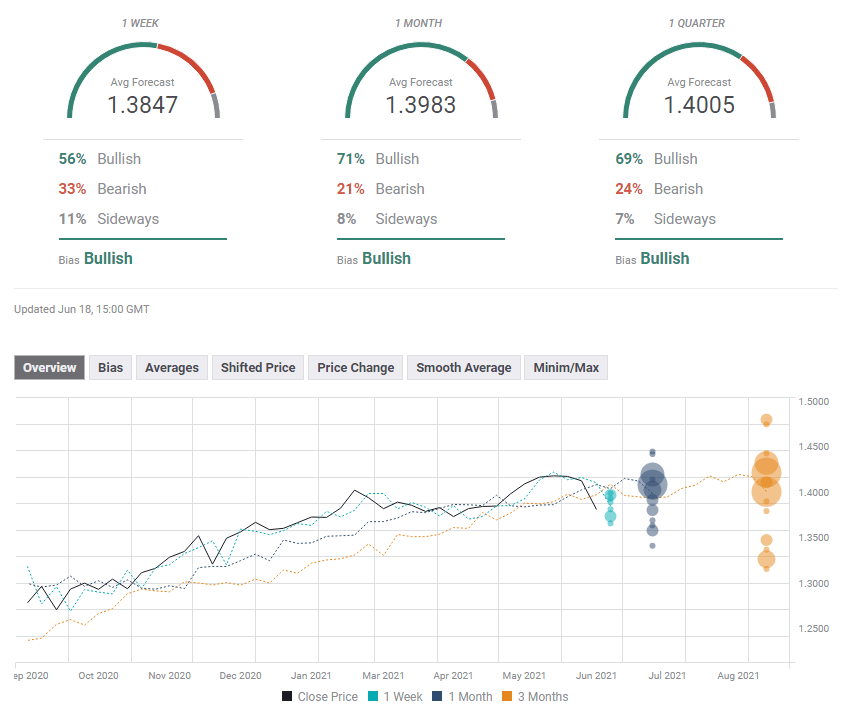
Task: Click the teal 1 Week forecast bubble
Action: pyautogui.click(x=610, y=495)
